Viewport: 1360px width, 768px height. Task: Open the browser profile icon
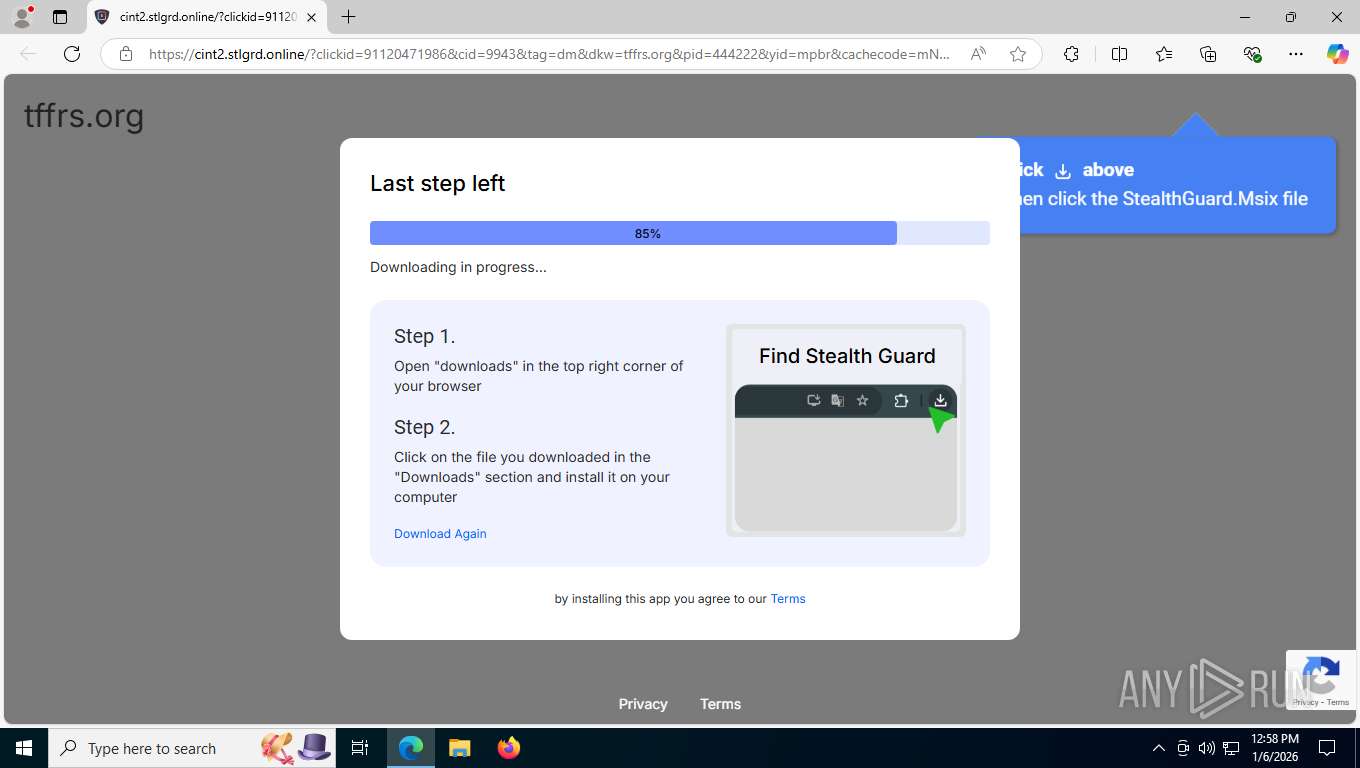pos(22,17)
